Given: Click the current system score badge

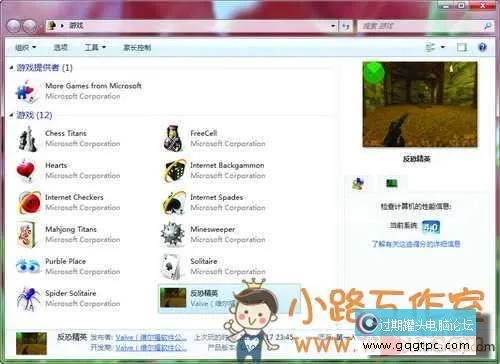Looking at the screenshot, I should pyautogui.click(x=431, y=227).
